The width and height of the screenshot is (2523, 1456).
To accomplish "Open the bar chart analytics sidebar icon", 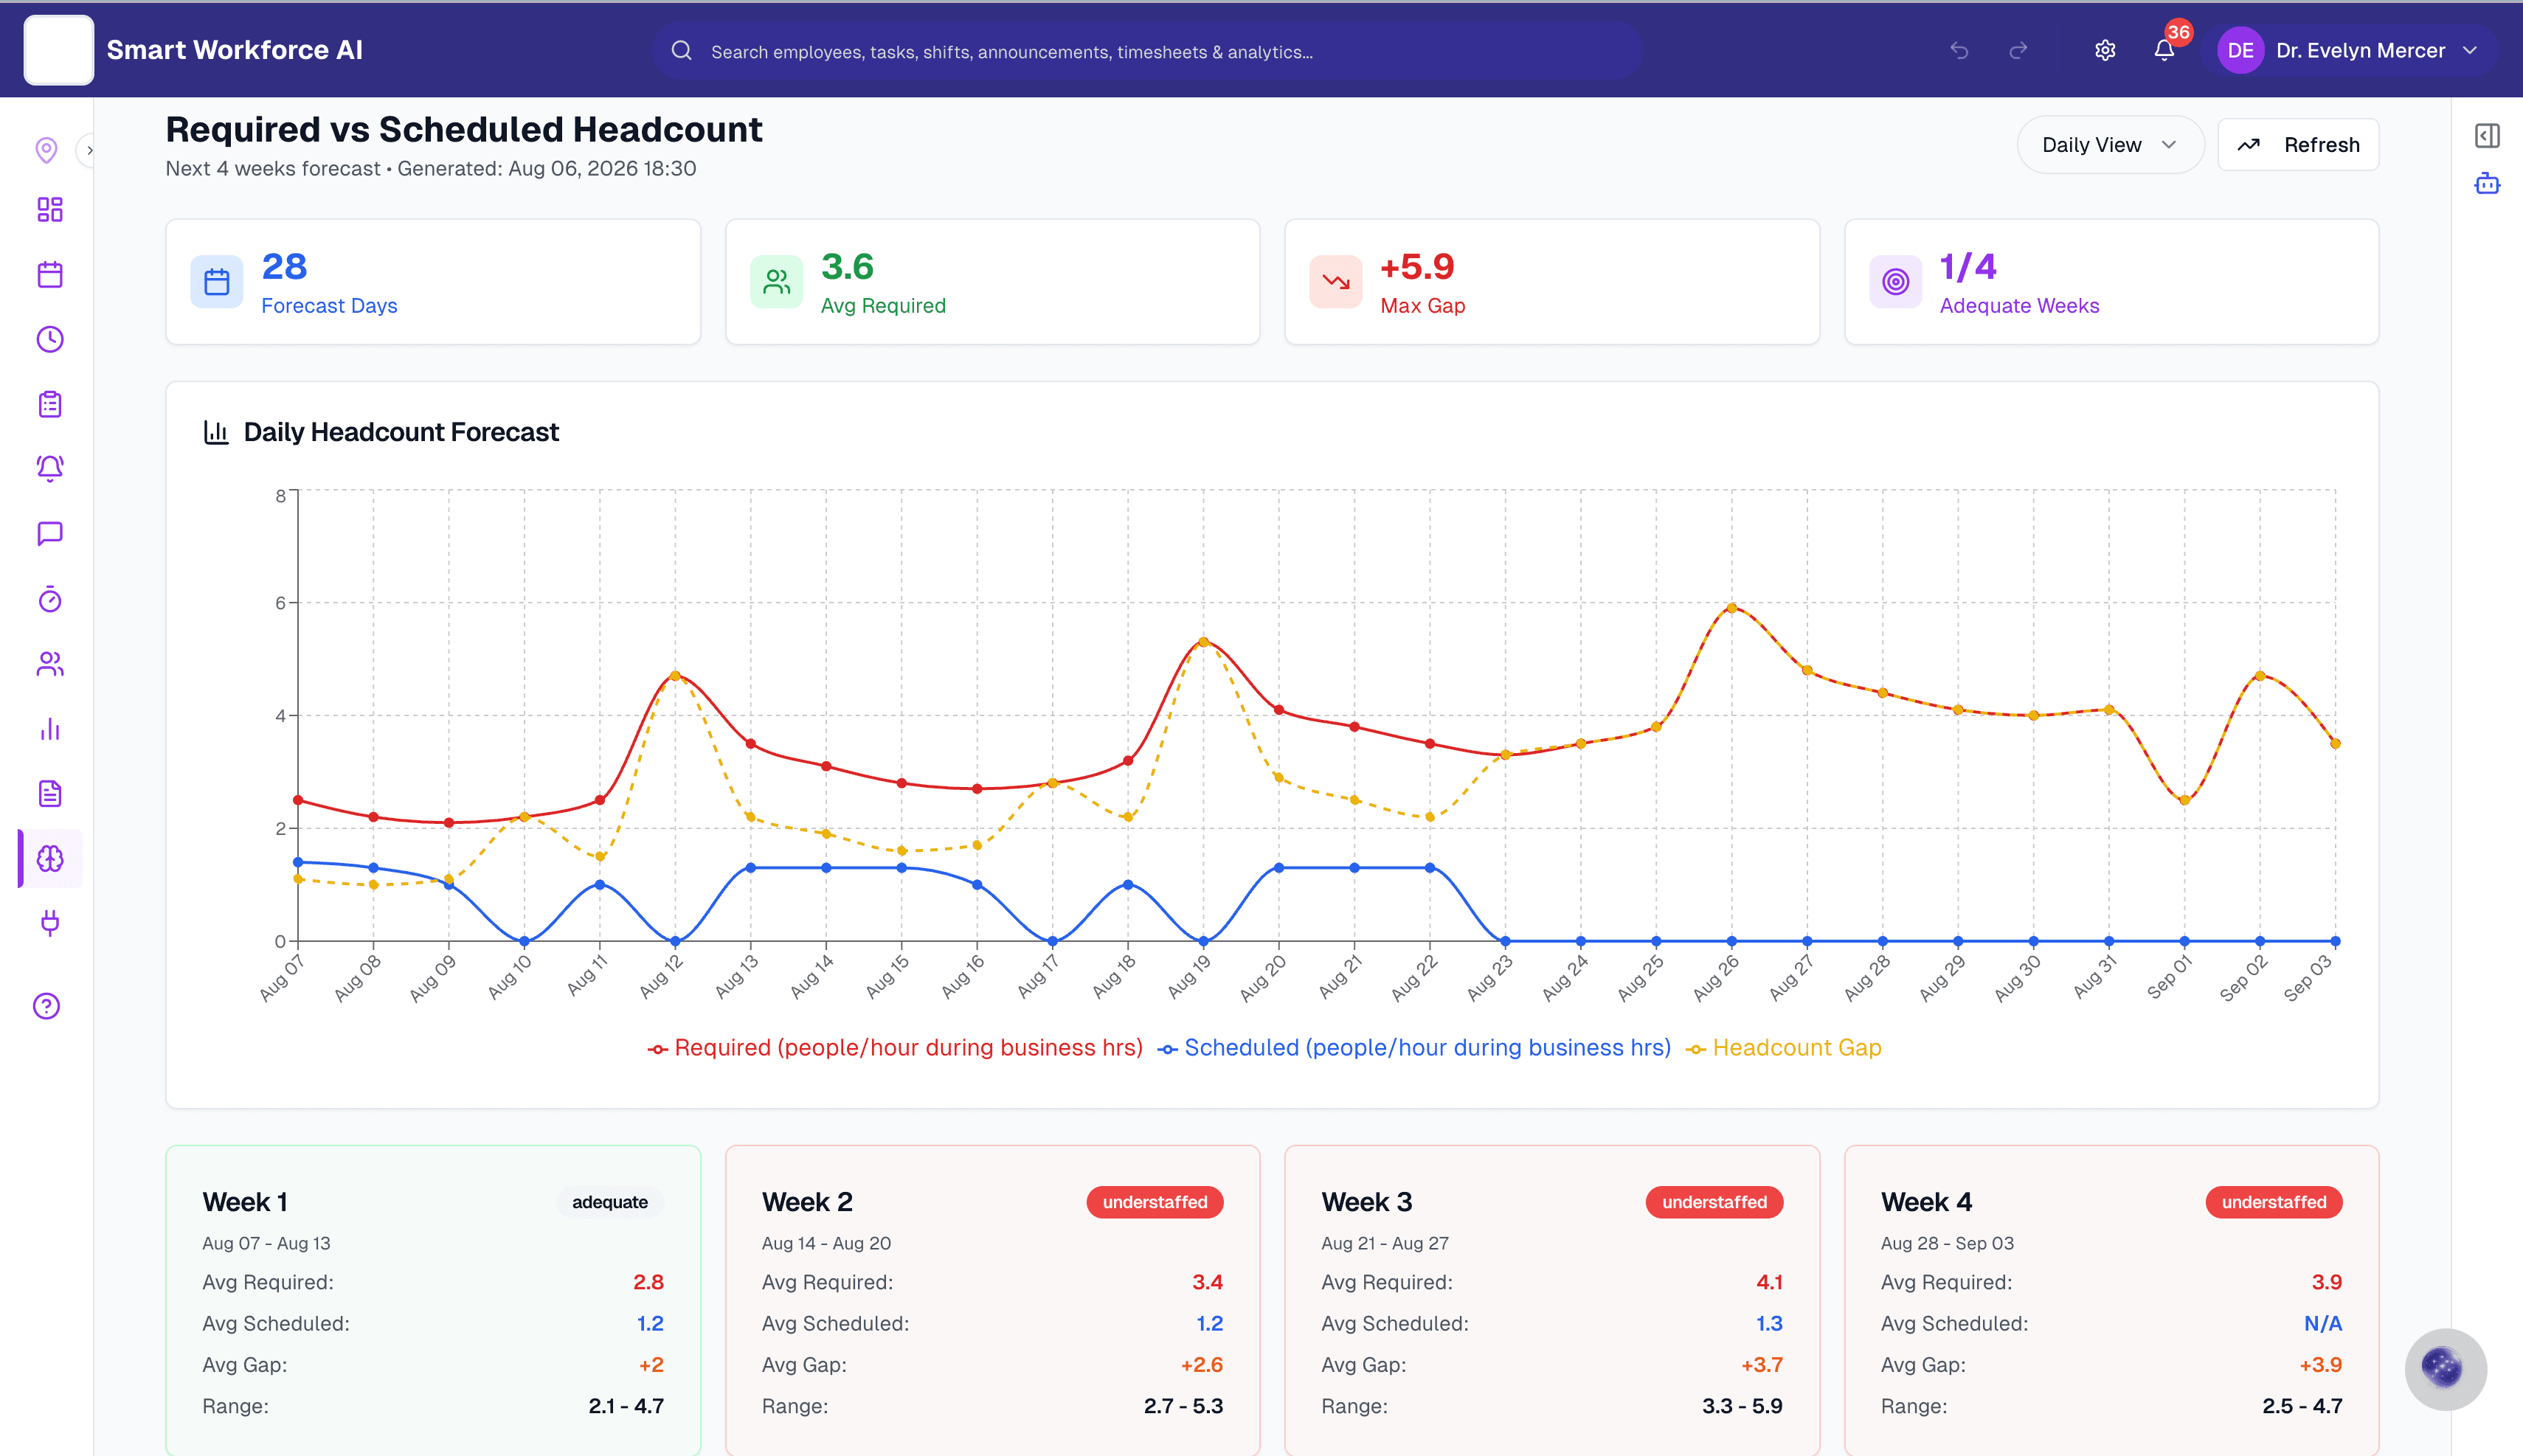I will point(50,729).
